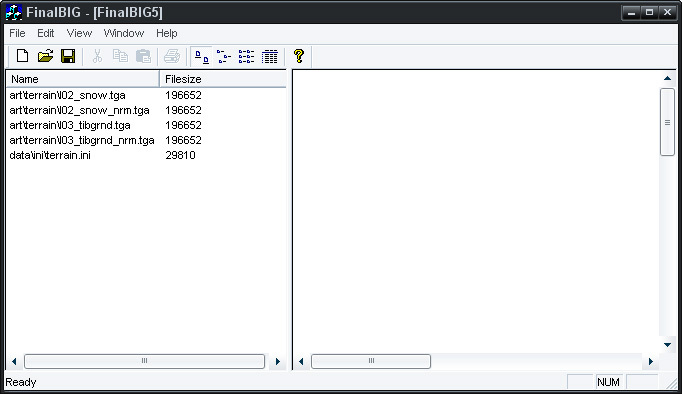Open the View menu

point(79,33)
